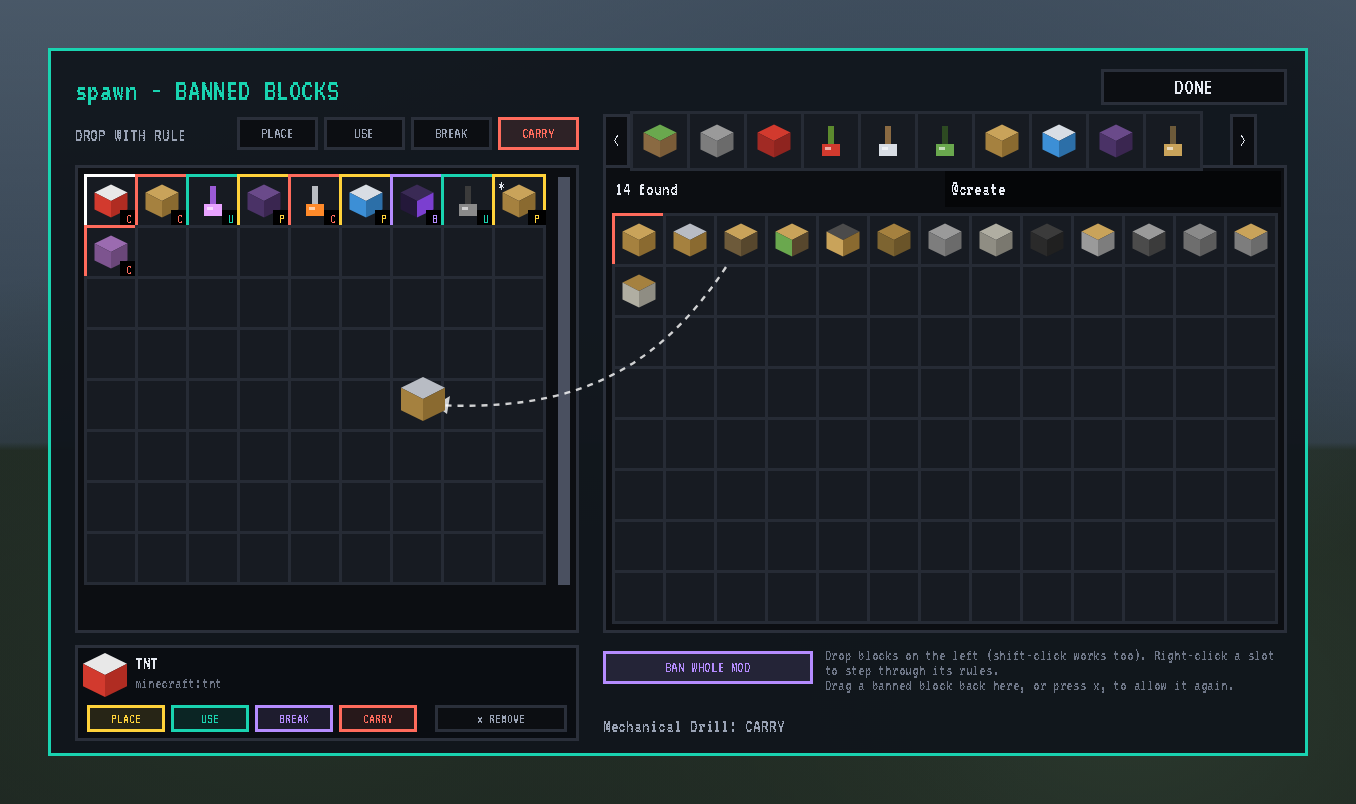Select the starred tan banned block
The height and width of the screenshot is (804, 1356).
pos(518,200)
